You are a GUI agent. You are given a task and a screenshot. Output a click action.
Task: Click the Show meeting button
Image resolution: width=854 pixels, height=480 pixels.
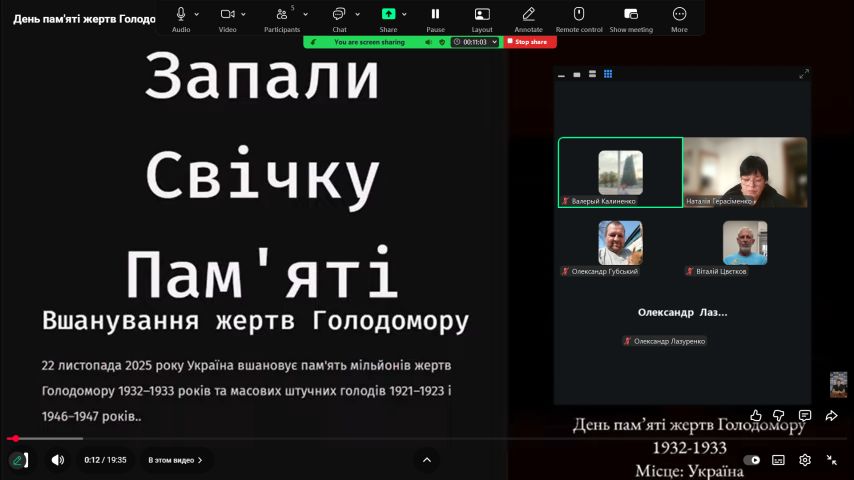click(x=630, y=16)
